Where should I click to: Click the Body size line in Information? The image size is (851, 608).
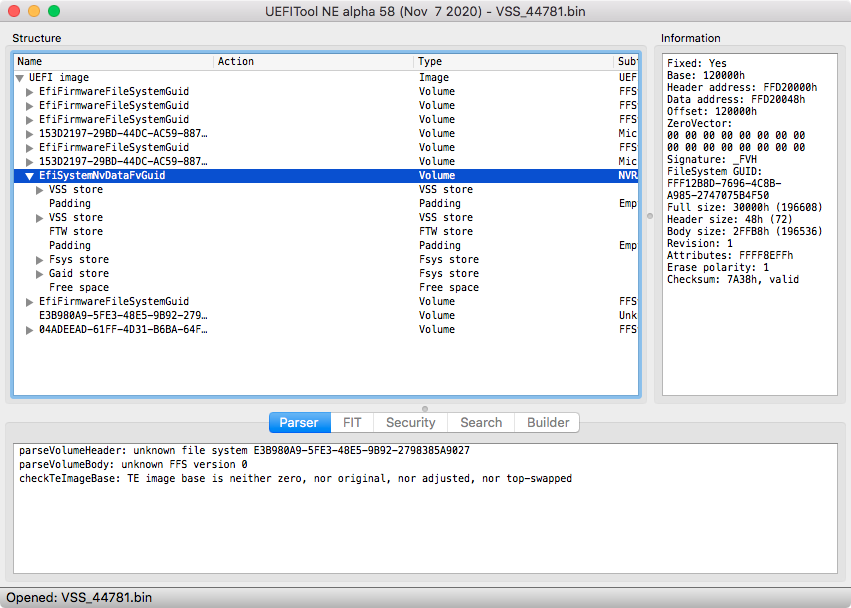click(745, 231)
